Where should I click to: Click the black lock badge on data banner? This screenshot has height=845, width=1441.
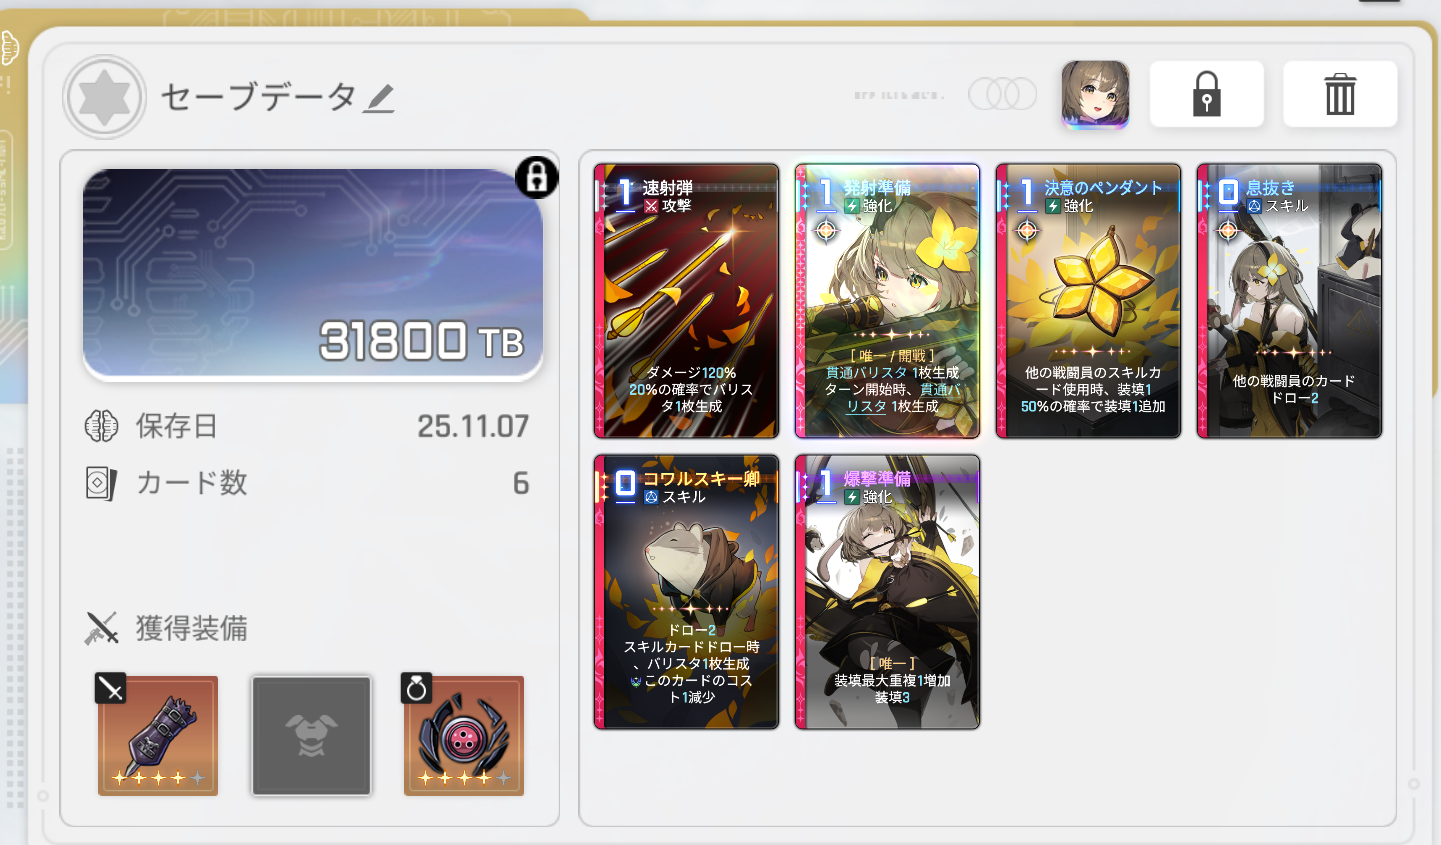[x=537, y=178]
